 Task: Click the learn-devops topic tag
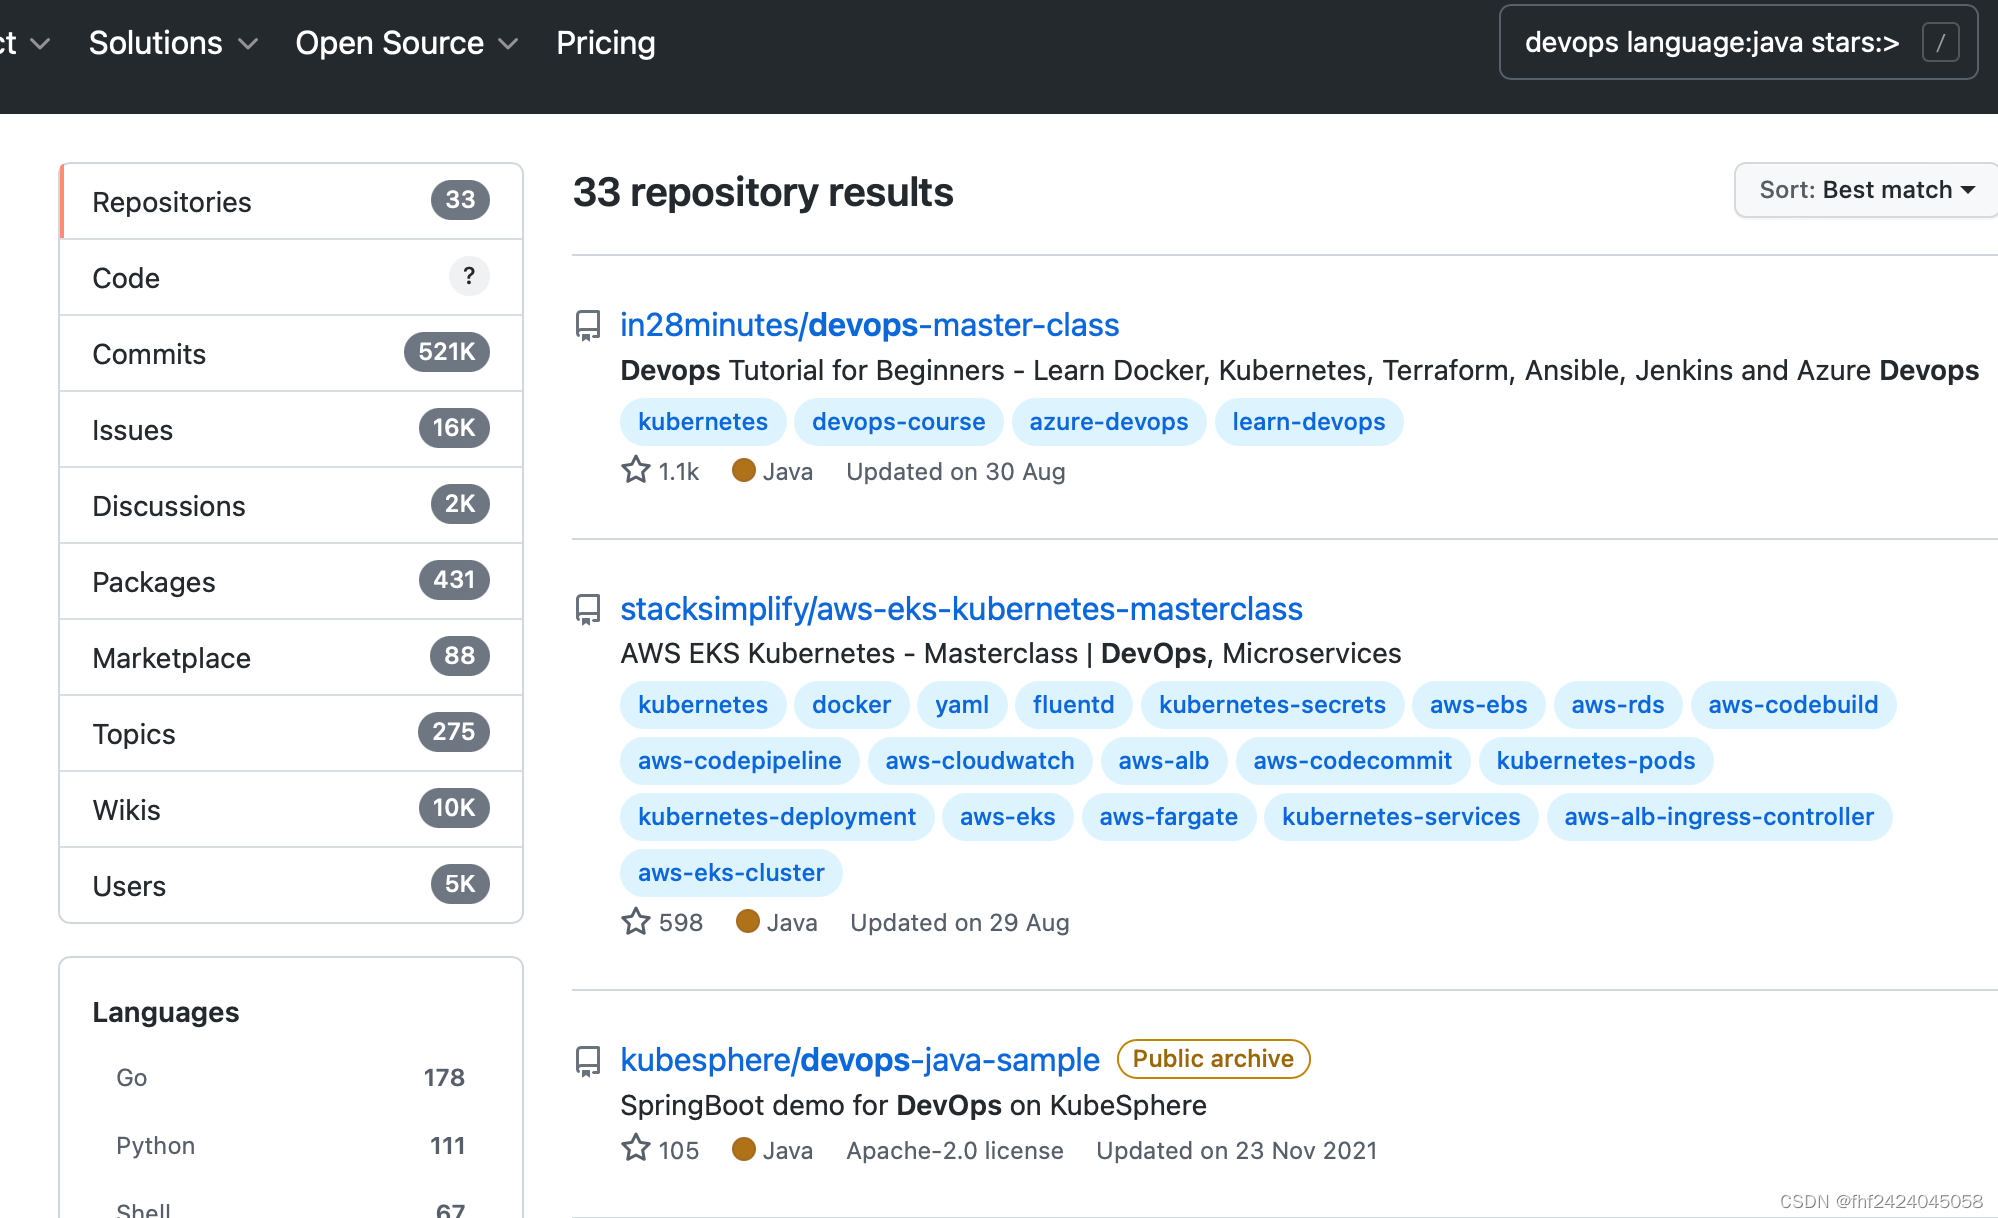tap(1309, 422)
